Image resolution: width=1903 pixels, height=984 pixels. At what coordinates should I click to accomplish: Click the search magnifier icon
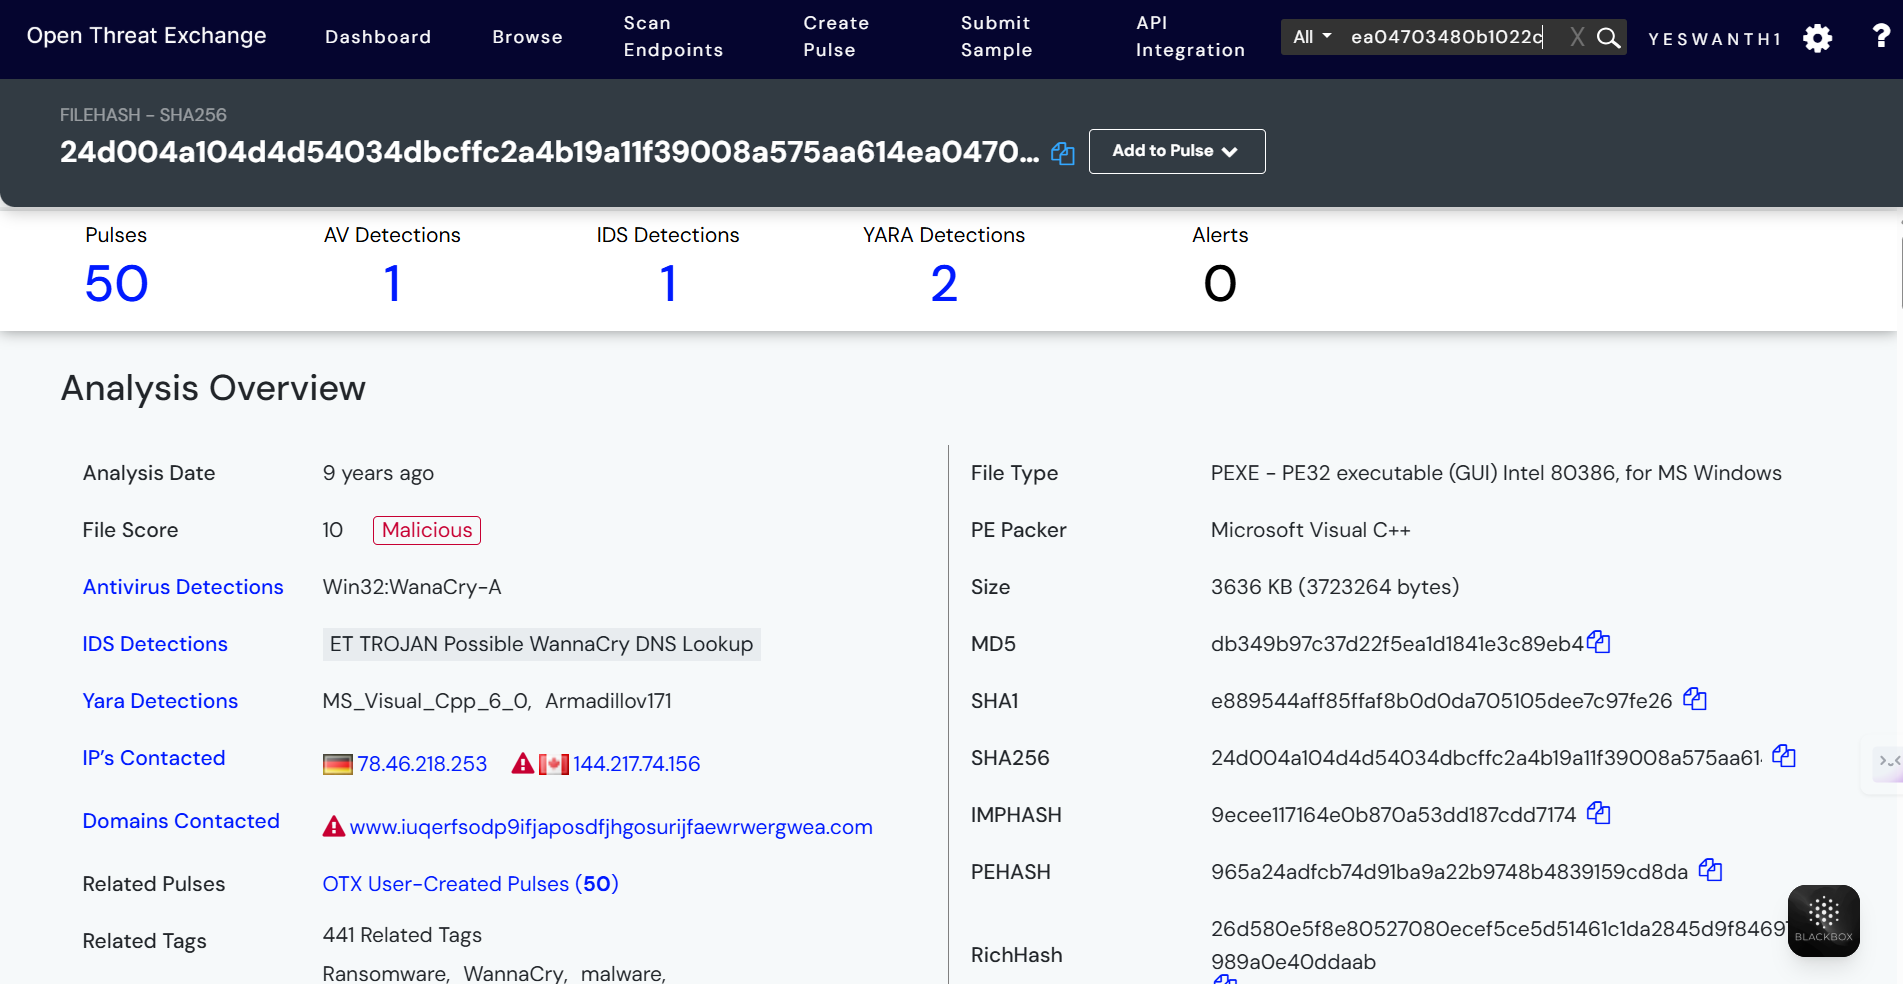point(1608,38)
